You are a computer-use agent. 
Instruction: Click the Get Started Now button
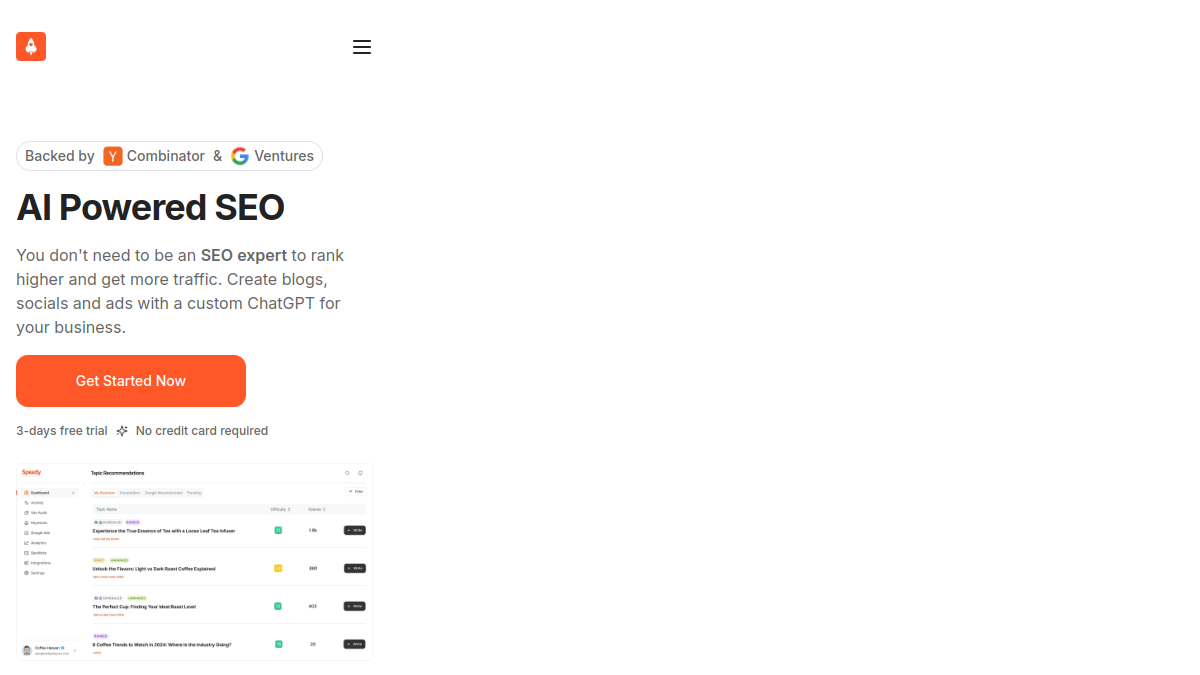click(131, 381)
